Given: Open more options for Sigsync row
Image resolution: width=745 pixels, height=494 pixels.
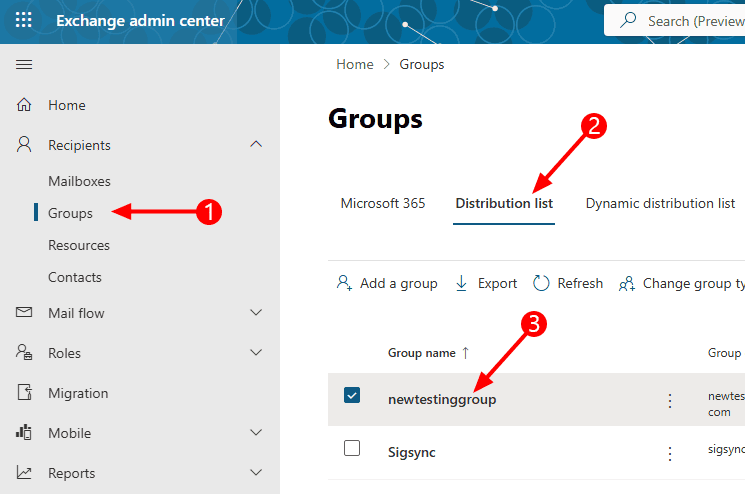Looking at the screenshot, I should [670, 453].
